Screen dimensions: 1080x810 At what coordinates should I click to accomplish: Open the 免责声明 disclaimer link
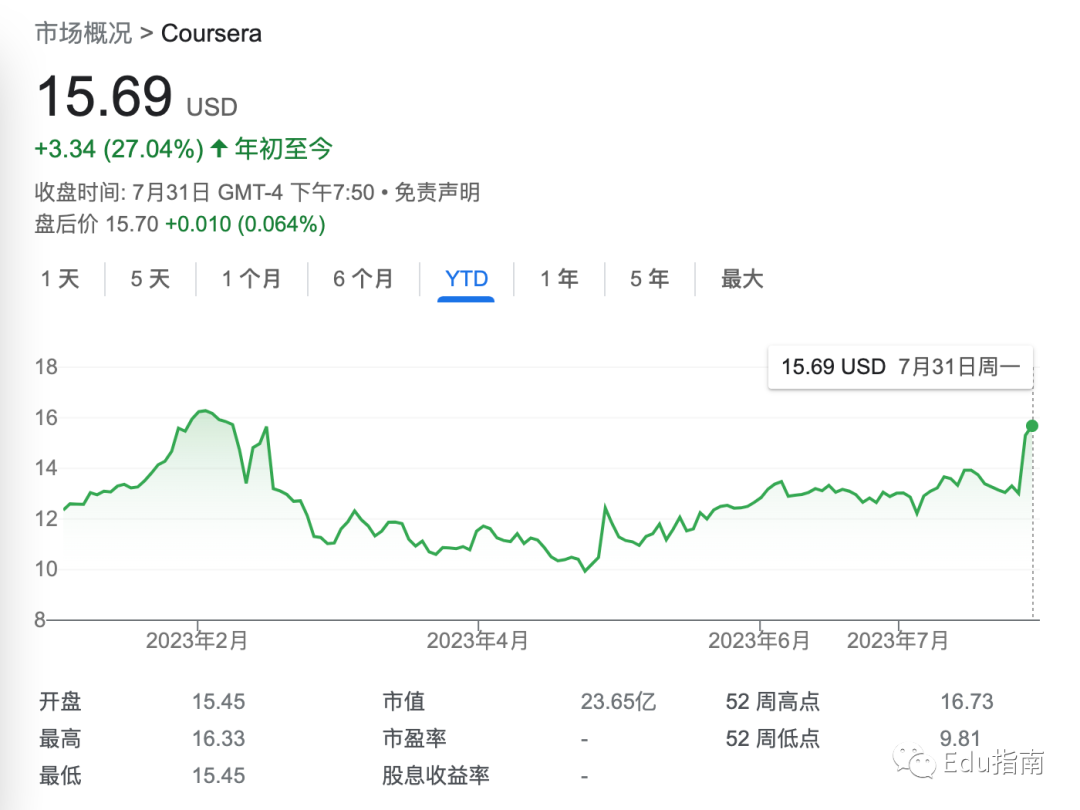click(x=437, y=192)
